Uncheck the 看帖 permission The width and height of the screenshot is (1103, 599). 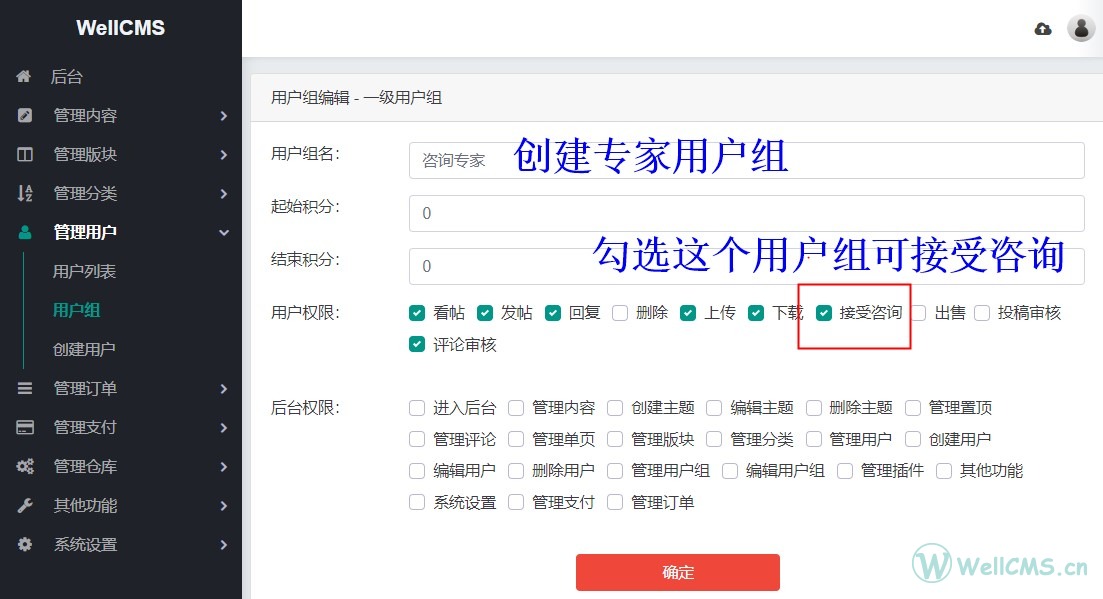point(417,313)
